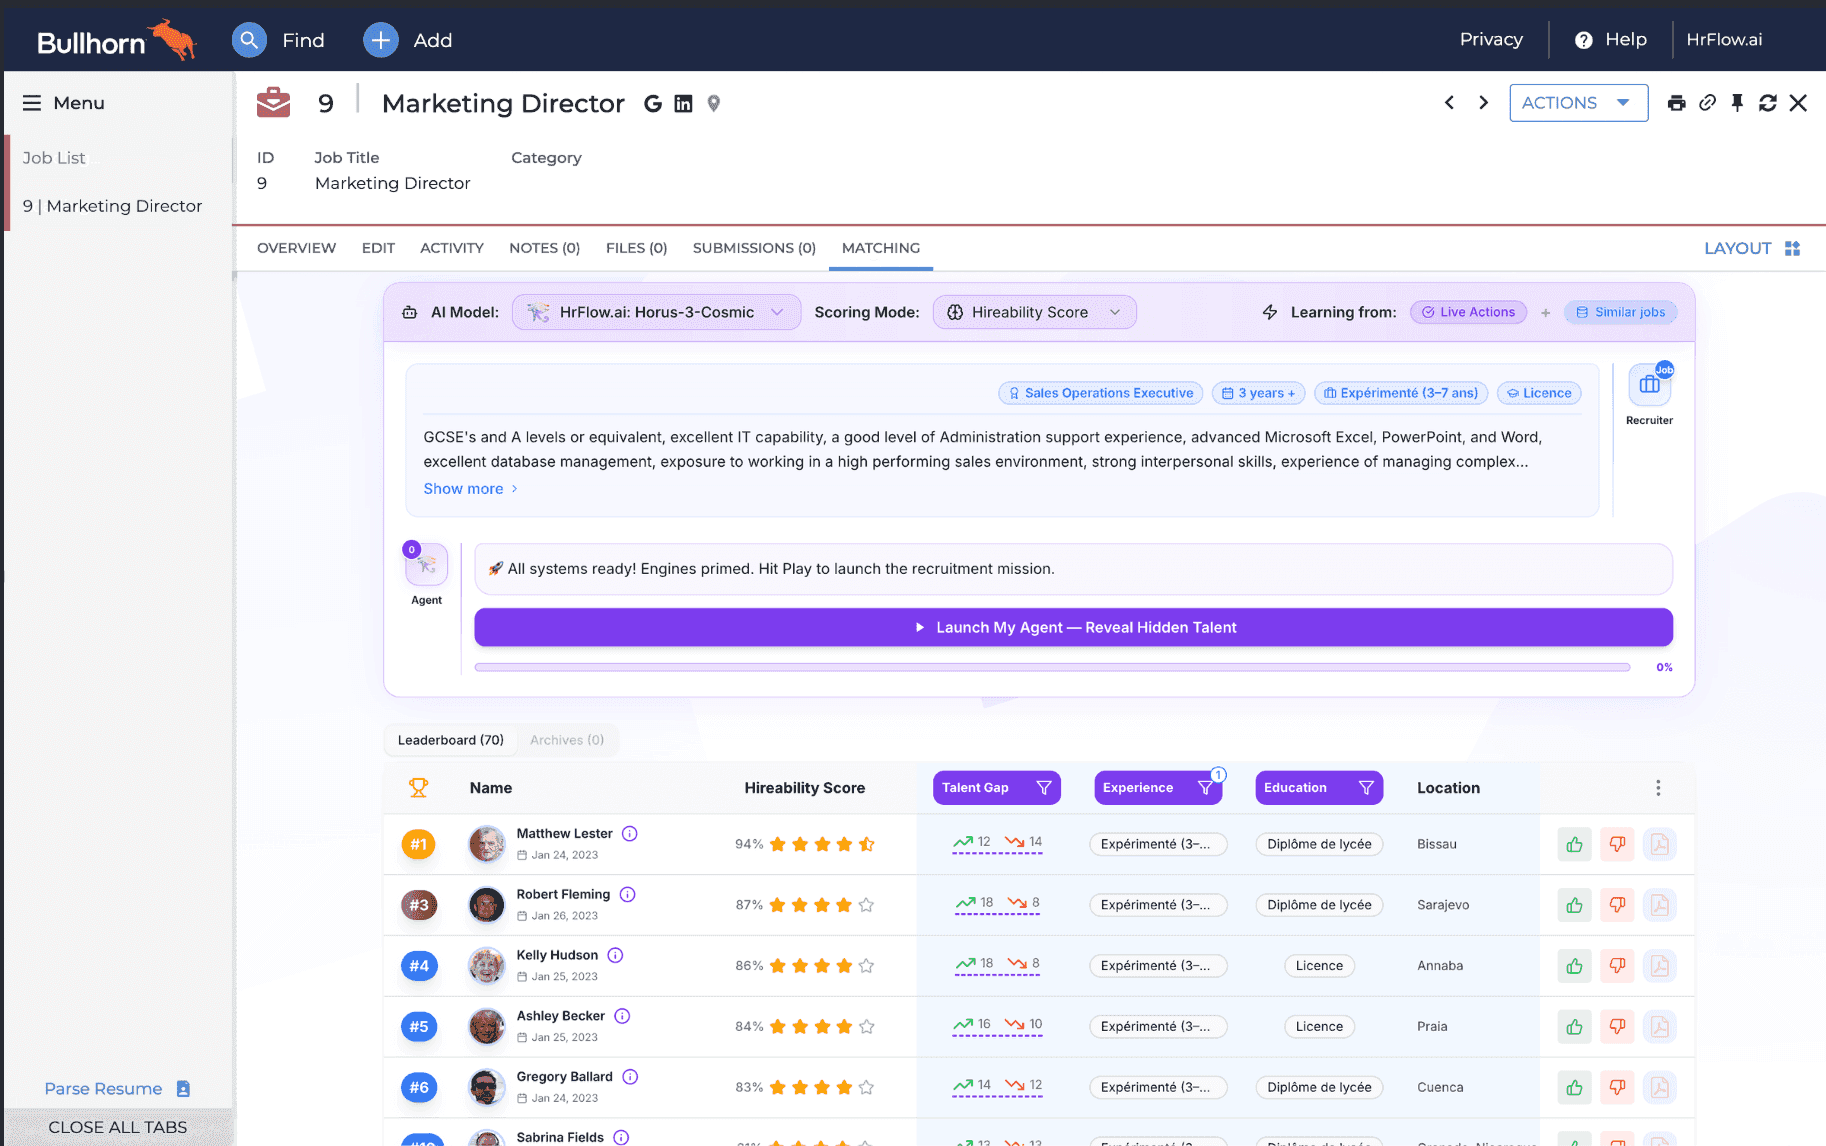The width and height of the screenshot is (1826, 1146).
Task: Print the Marketing Director job record
Action: coord(1677,102)
